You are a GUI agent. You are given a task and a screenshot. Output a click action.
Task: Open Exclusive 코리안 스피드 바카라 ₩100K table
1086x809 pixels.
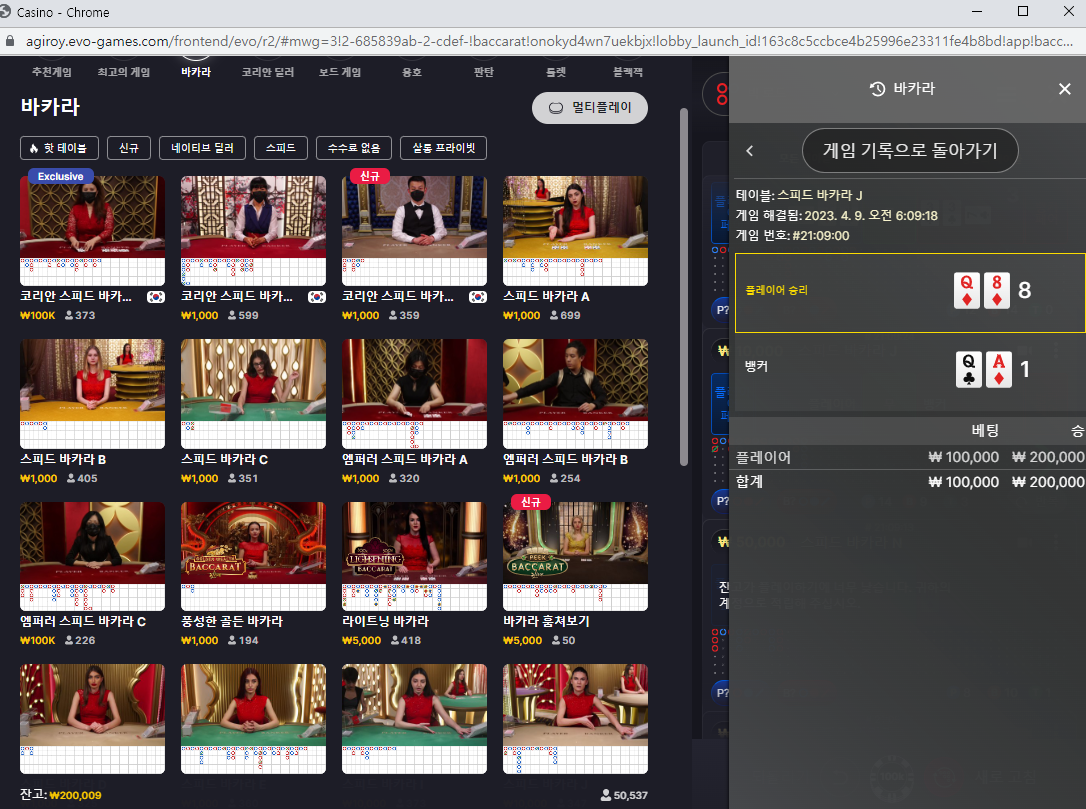tap(92, 231)
